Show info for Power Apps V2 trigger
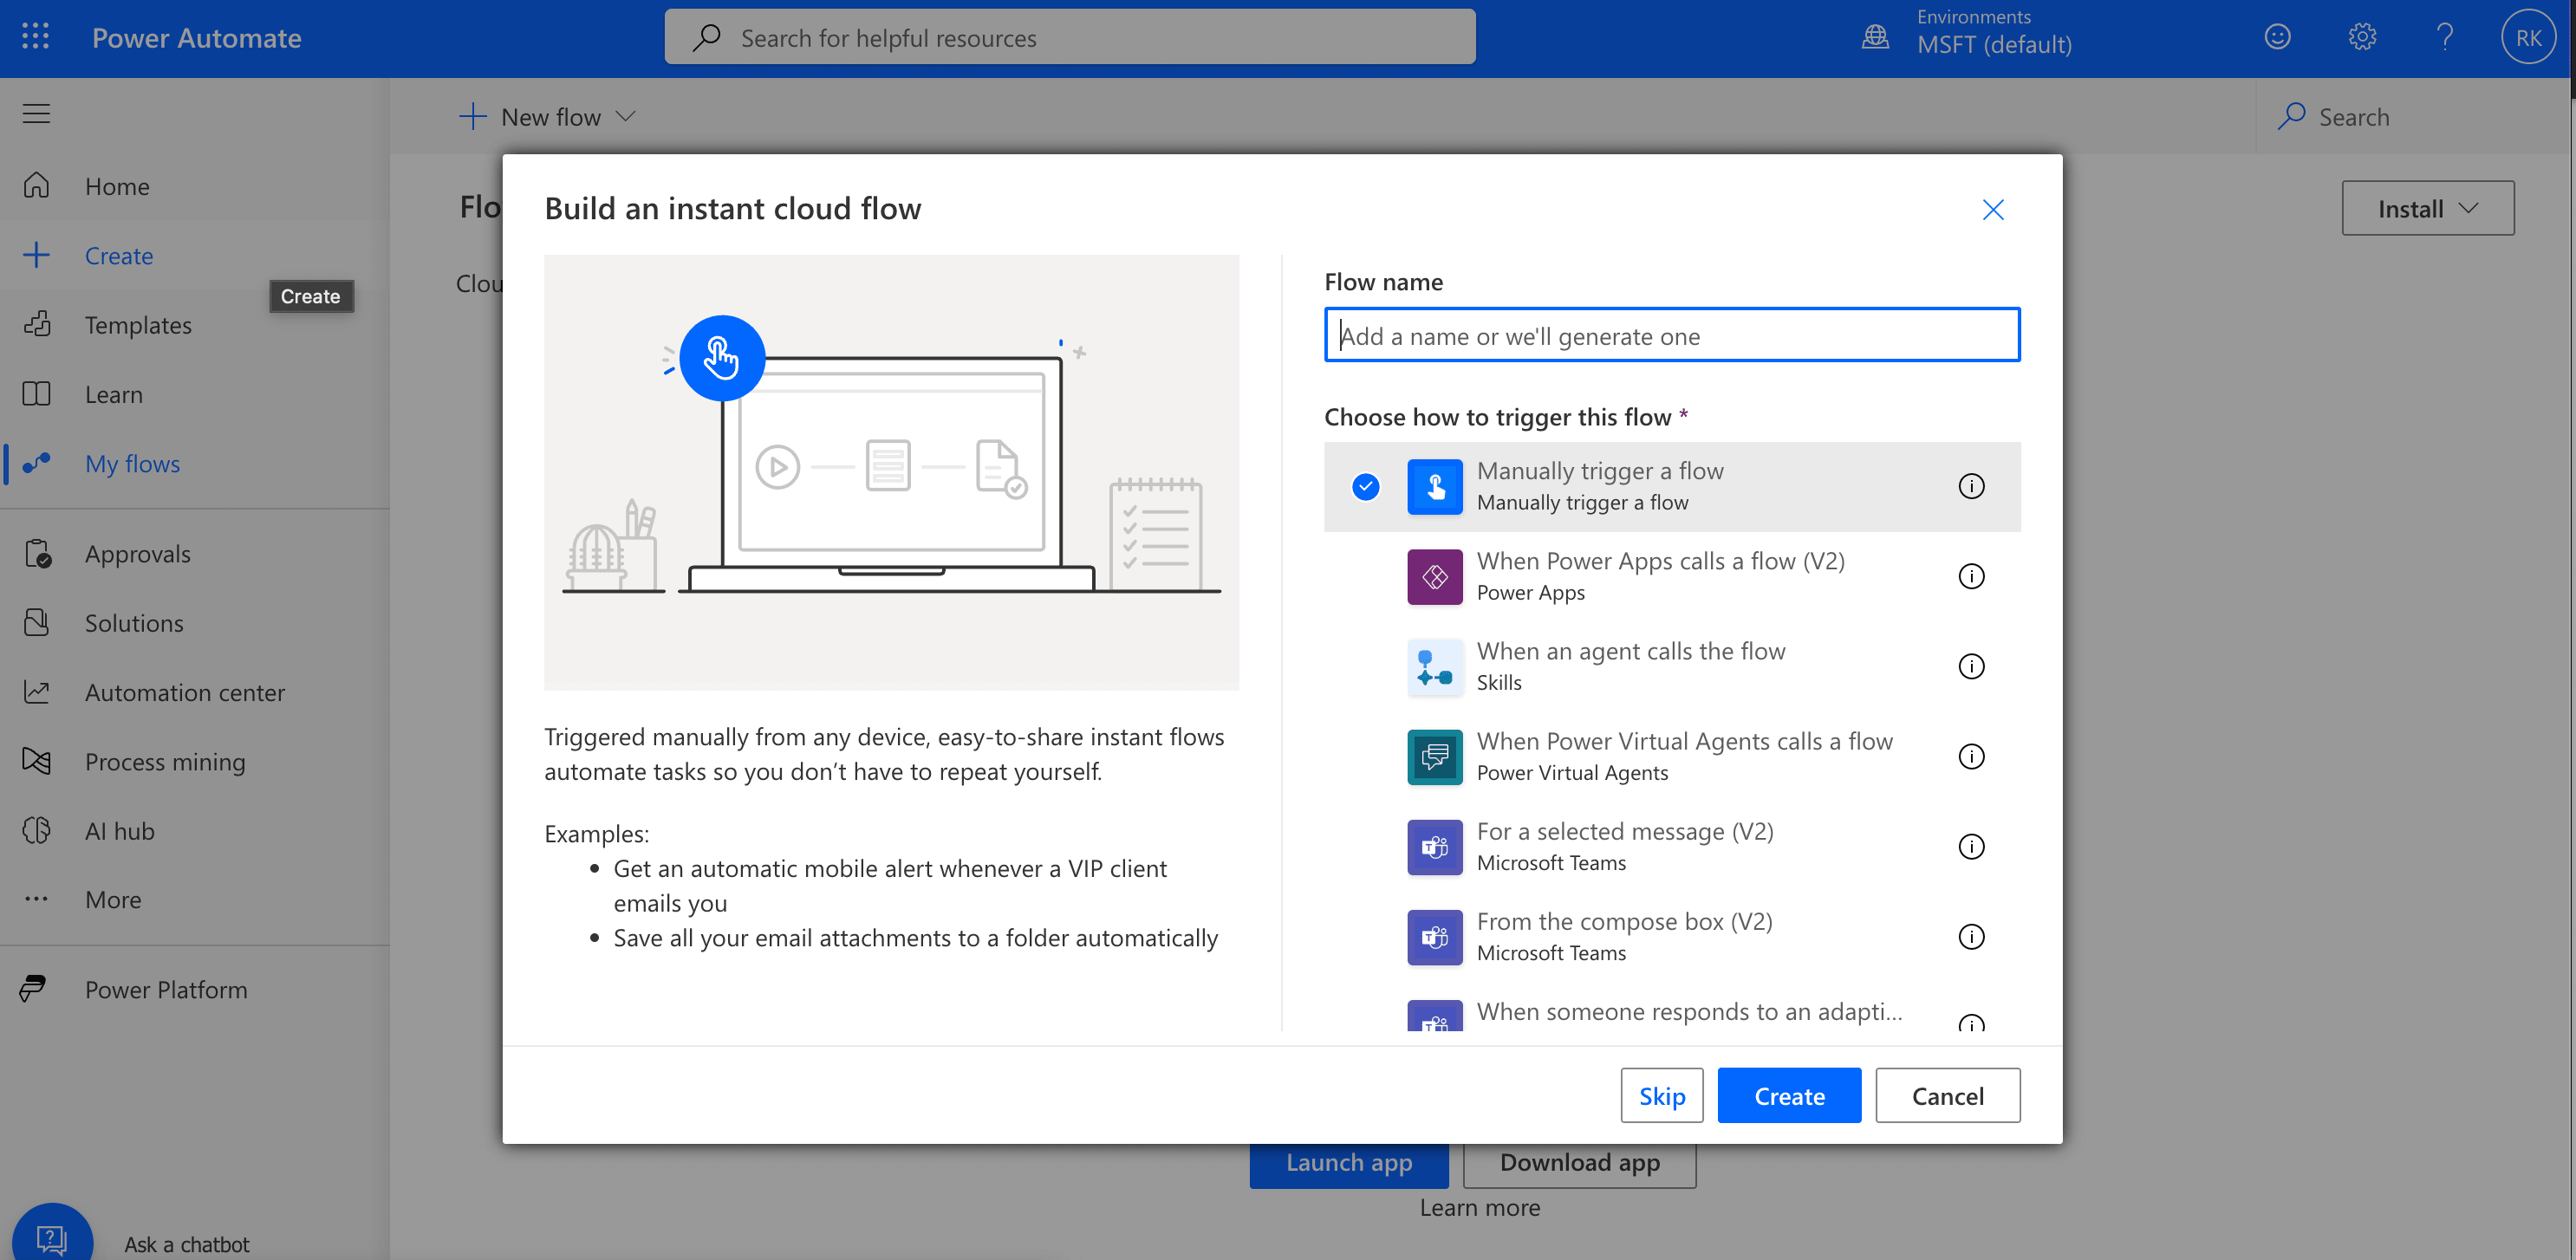2576x1260 pixels. coord(1971,576)
